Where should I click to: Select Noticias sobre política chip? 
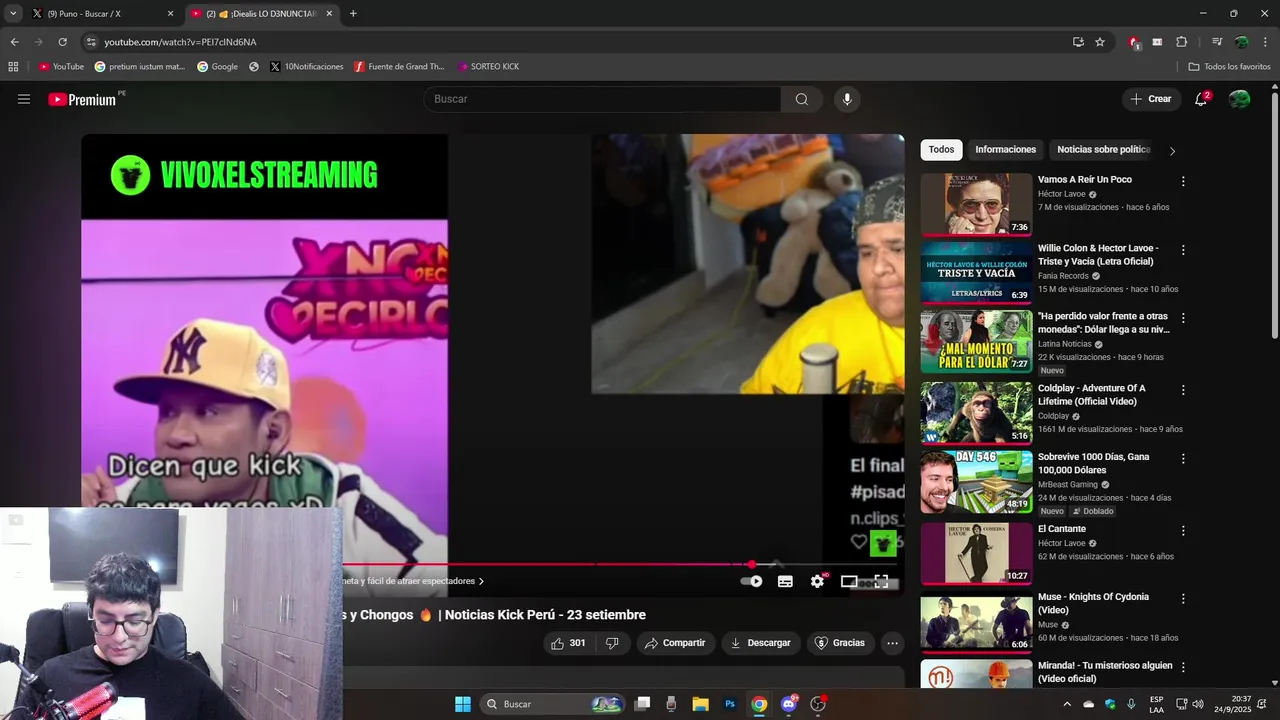tap(1103, 150)
